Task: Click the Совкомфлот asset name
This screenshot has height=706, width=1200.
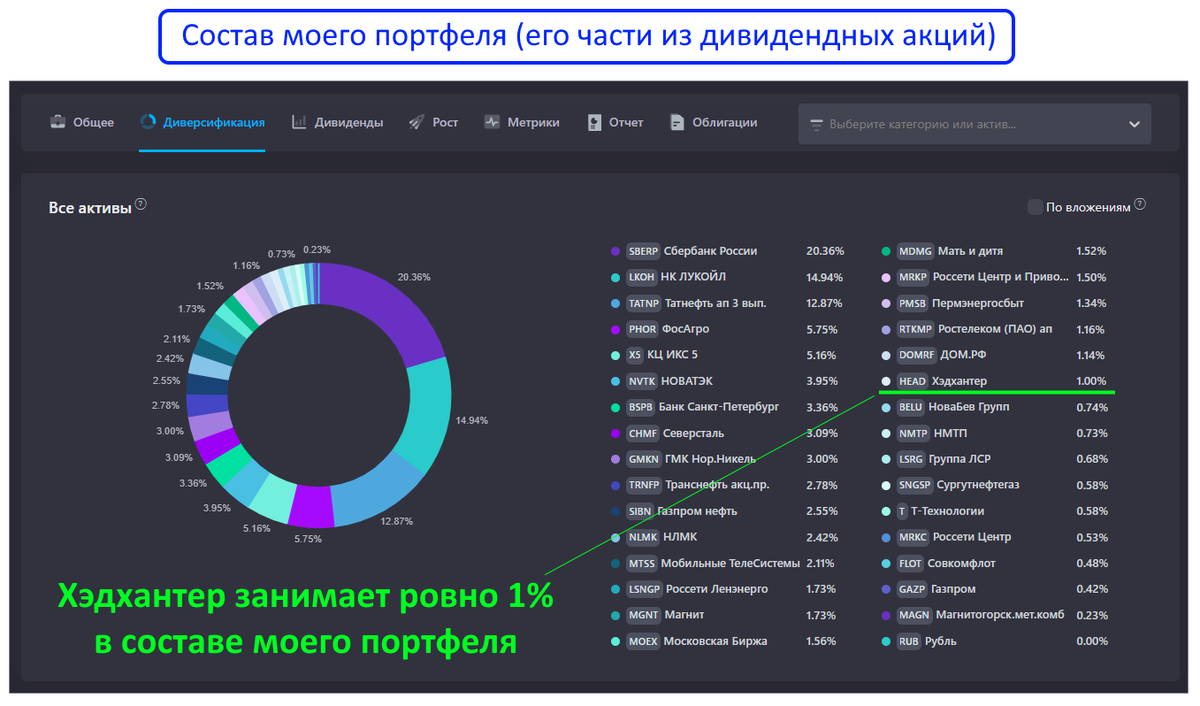Action: coord(961,563)
